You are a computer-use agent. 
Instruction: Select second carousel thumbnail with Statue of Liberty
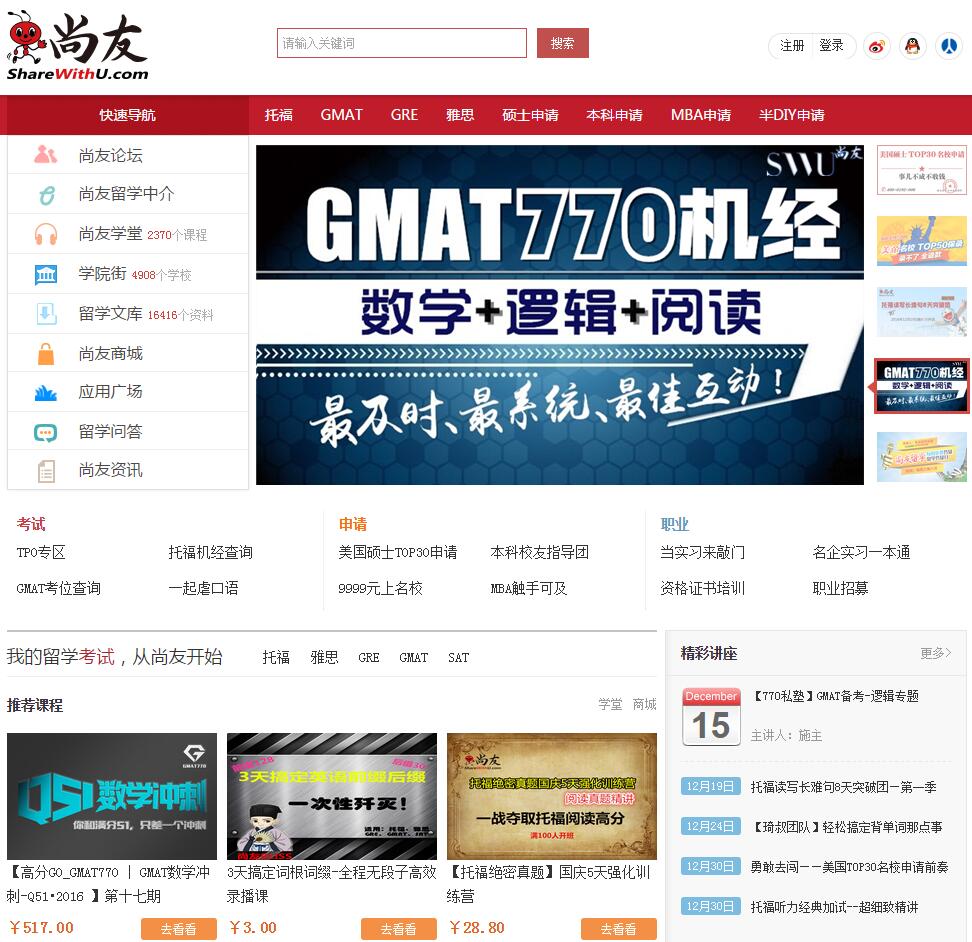921,242
